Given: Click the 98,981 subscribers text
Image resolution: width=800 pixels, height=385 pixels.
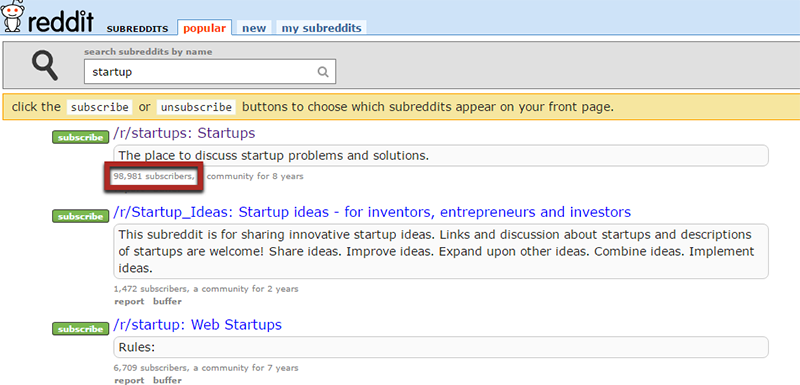Looking at the screenshot, I should click(x=154, y=176).
